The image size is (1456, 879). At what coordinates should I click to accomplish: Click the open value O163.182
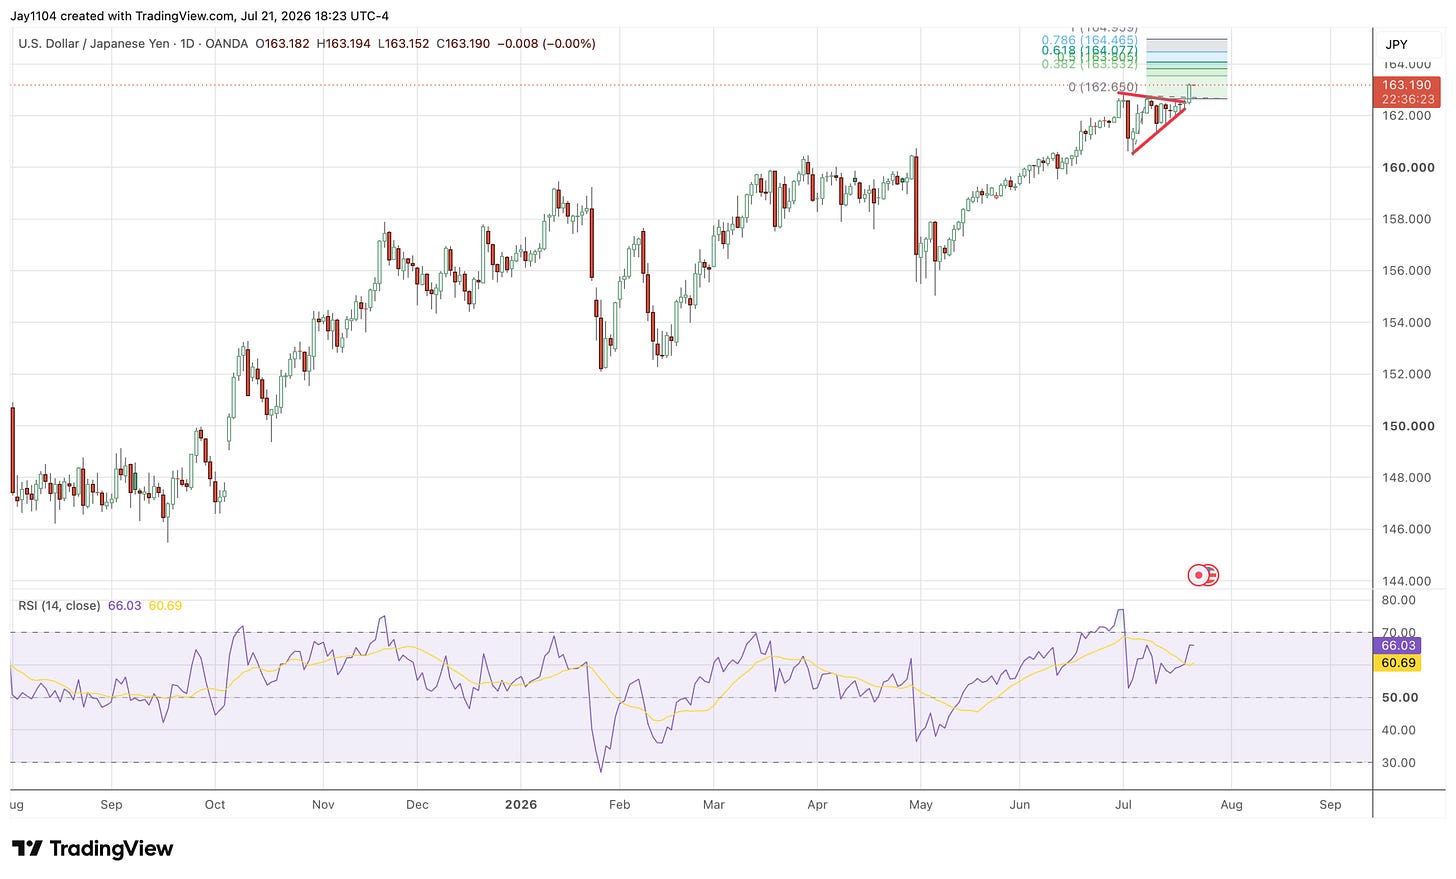[x=283, y=44]
